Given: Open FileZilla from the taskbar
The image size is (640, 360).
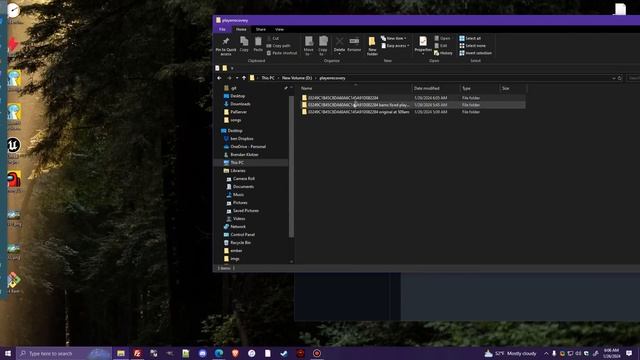Looking at the screenshot, I should click(138, 353).
